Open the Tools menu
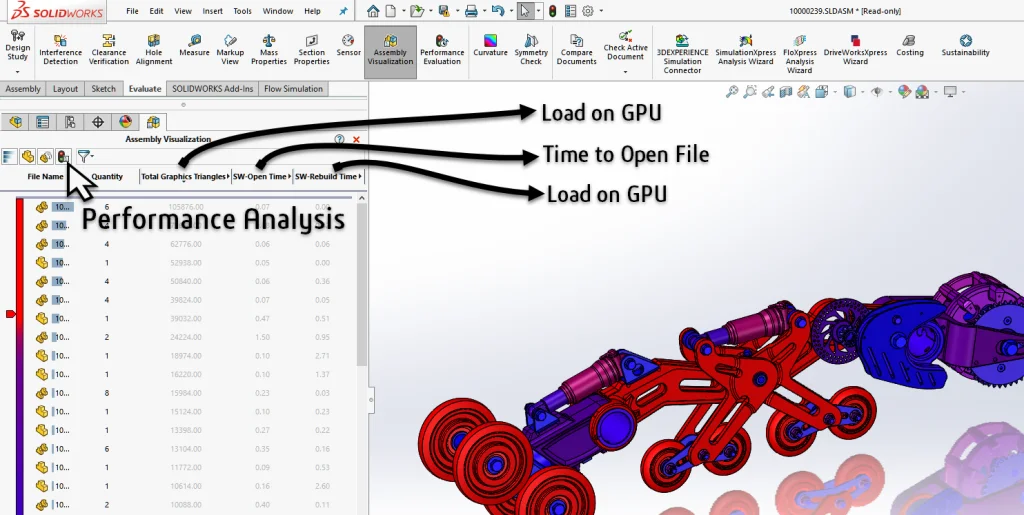 click(x=242, y=11)
